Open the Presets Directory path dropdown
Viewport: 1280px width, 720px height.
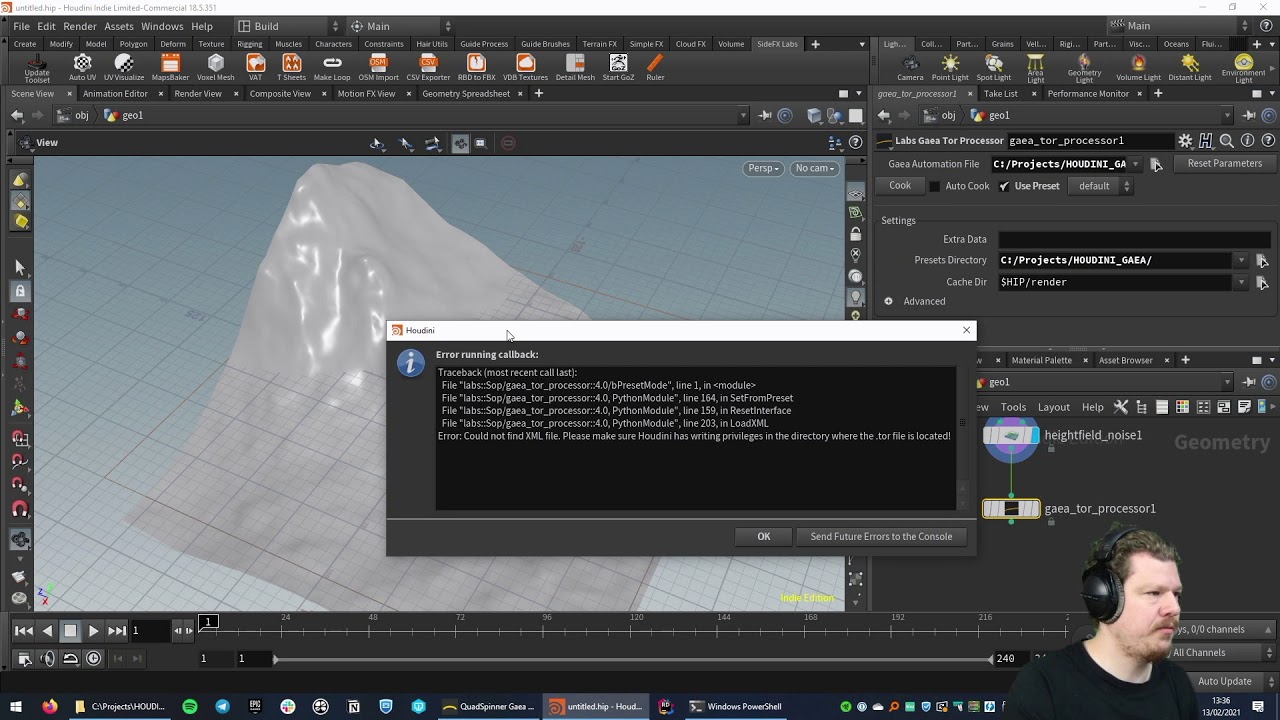click(1241, 260)
